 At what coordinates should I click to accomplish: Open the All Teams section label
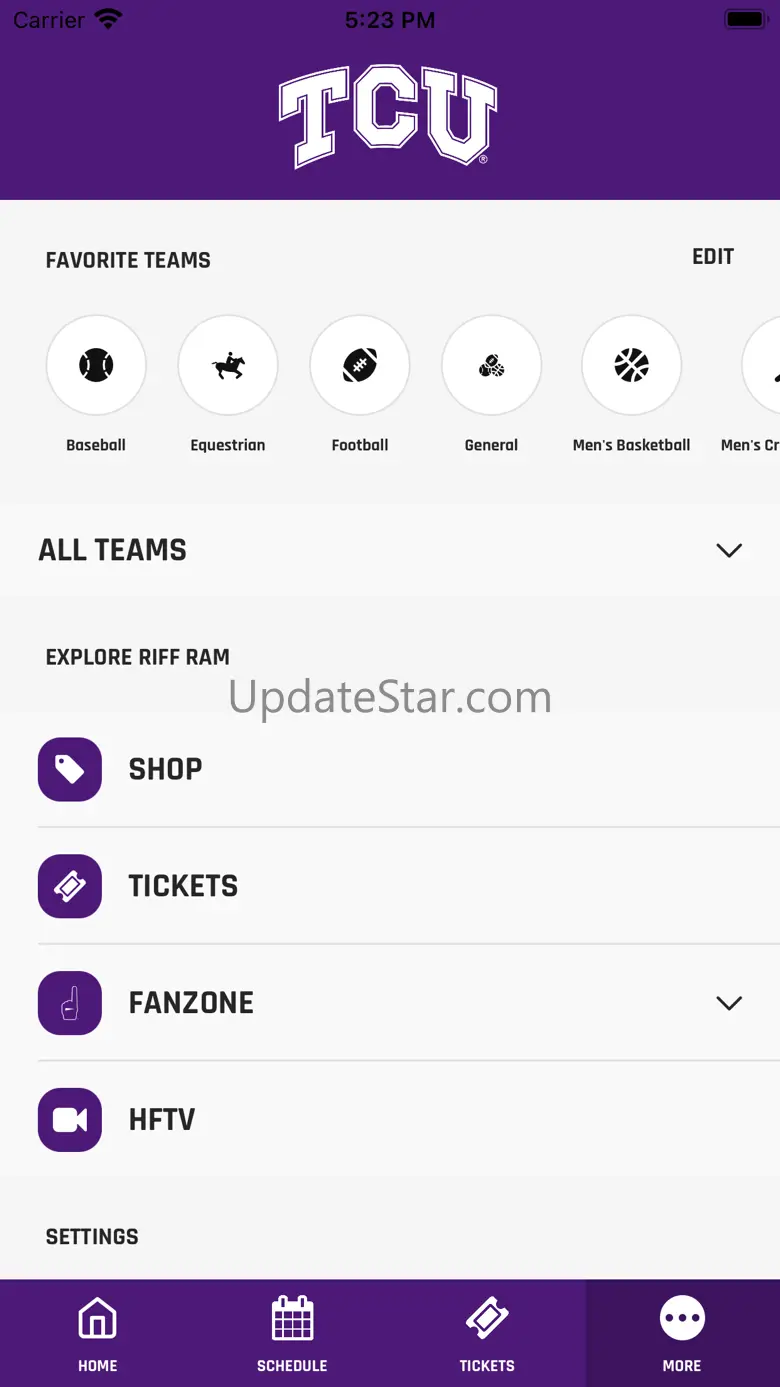[113, 550]
